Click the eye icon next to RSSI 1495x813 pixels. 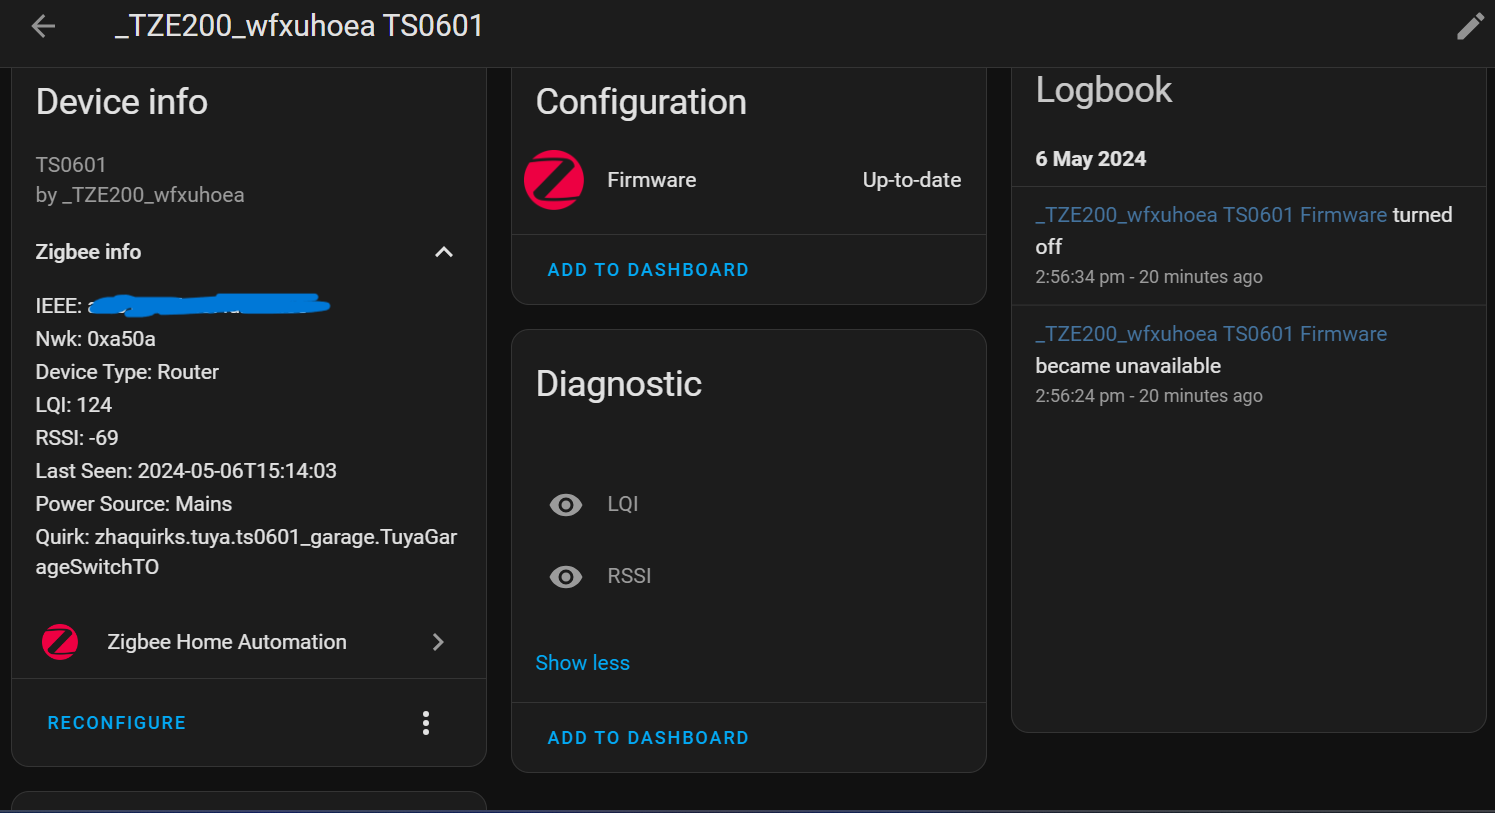pyautogui.click(x=566, y=577)
